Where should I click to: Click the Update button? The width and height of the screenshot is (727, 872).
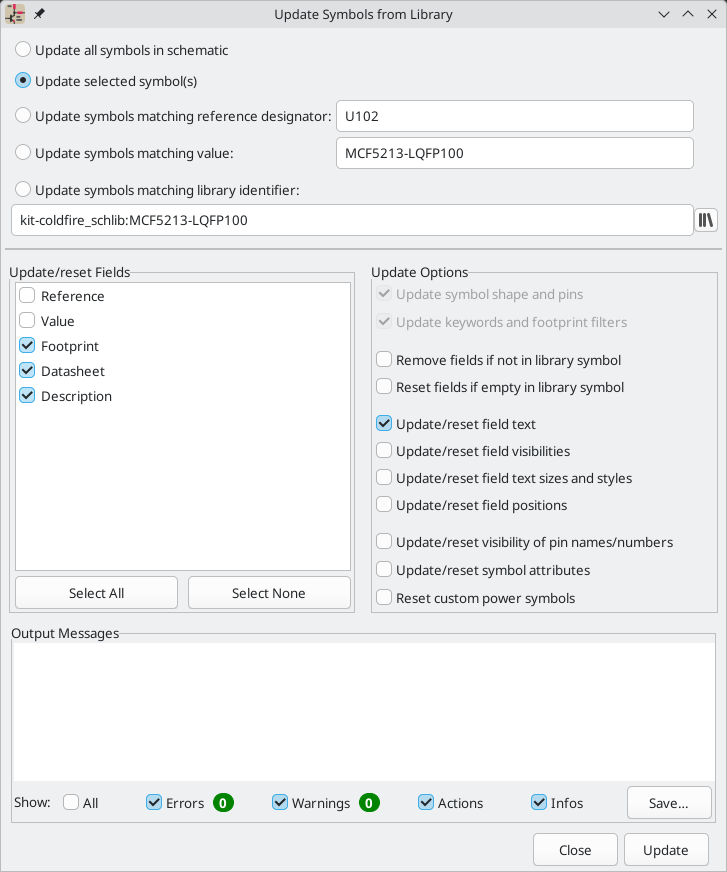[x=666, y=850]
